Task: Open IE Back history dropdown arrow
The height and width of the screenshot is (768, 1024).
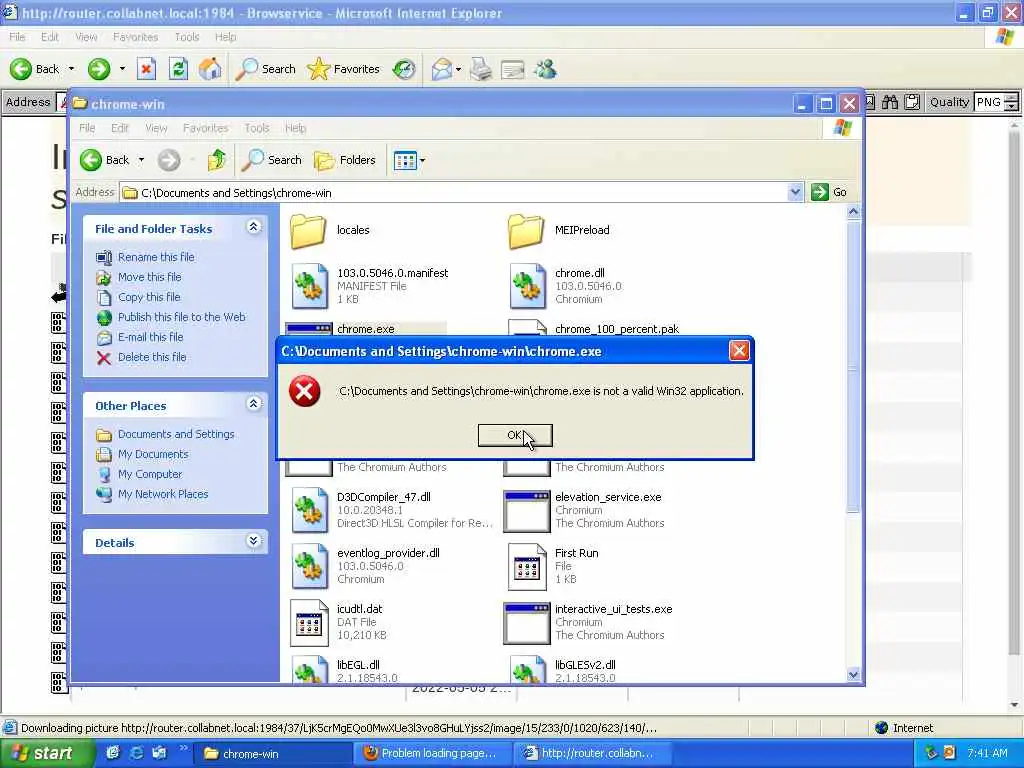Action: pyautogui.click(x=71, y=69)
